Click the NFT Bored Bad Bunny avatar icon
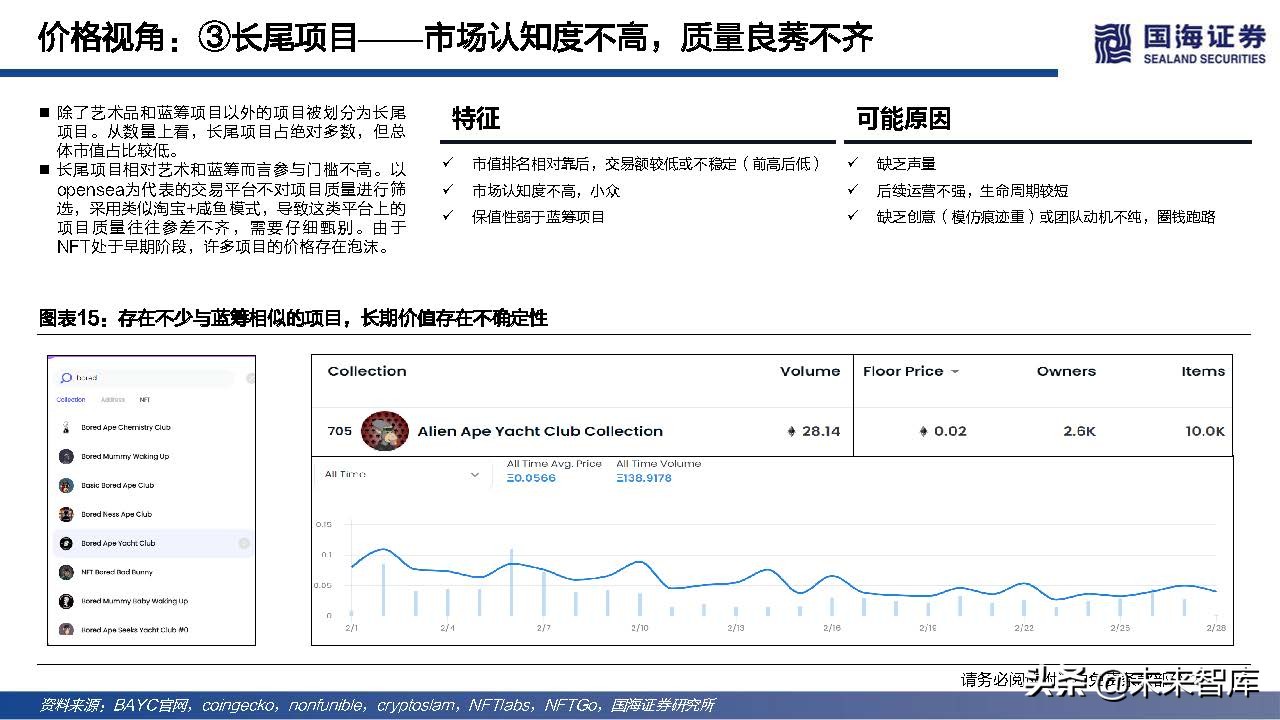Image resolution: width=1280 pixels, height=720 pixels. click(x=66, y=572)
